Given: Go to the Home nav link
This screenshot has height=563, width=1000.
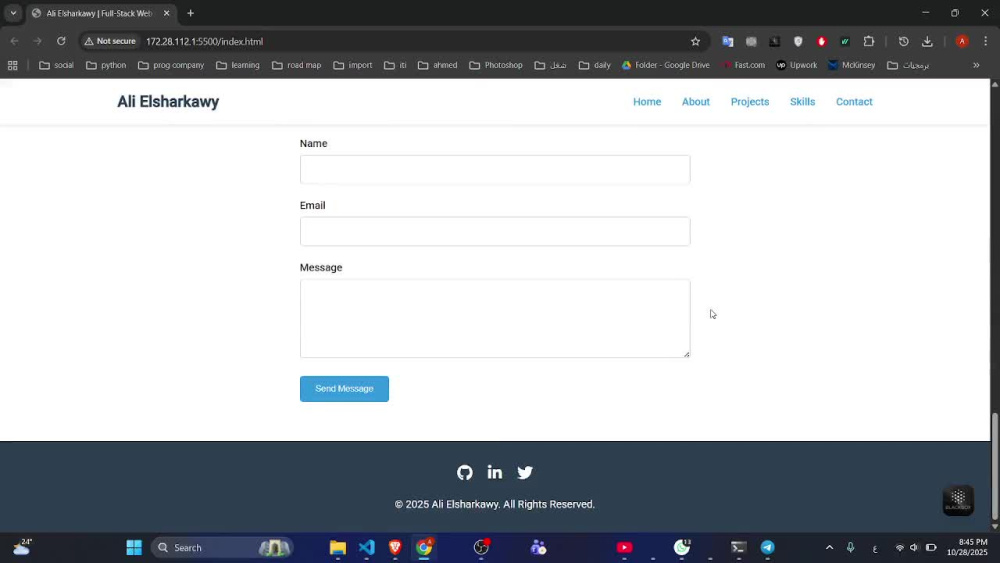Looking at the screenshot, I should point(647,102).
